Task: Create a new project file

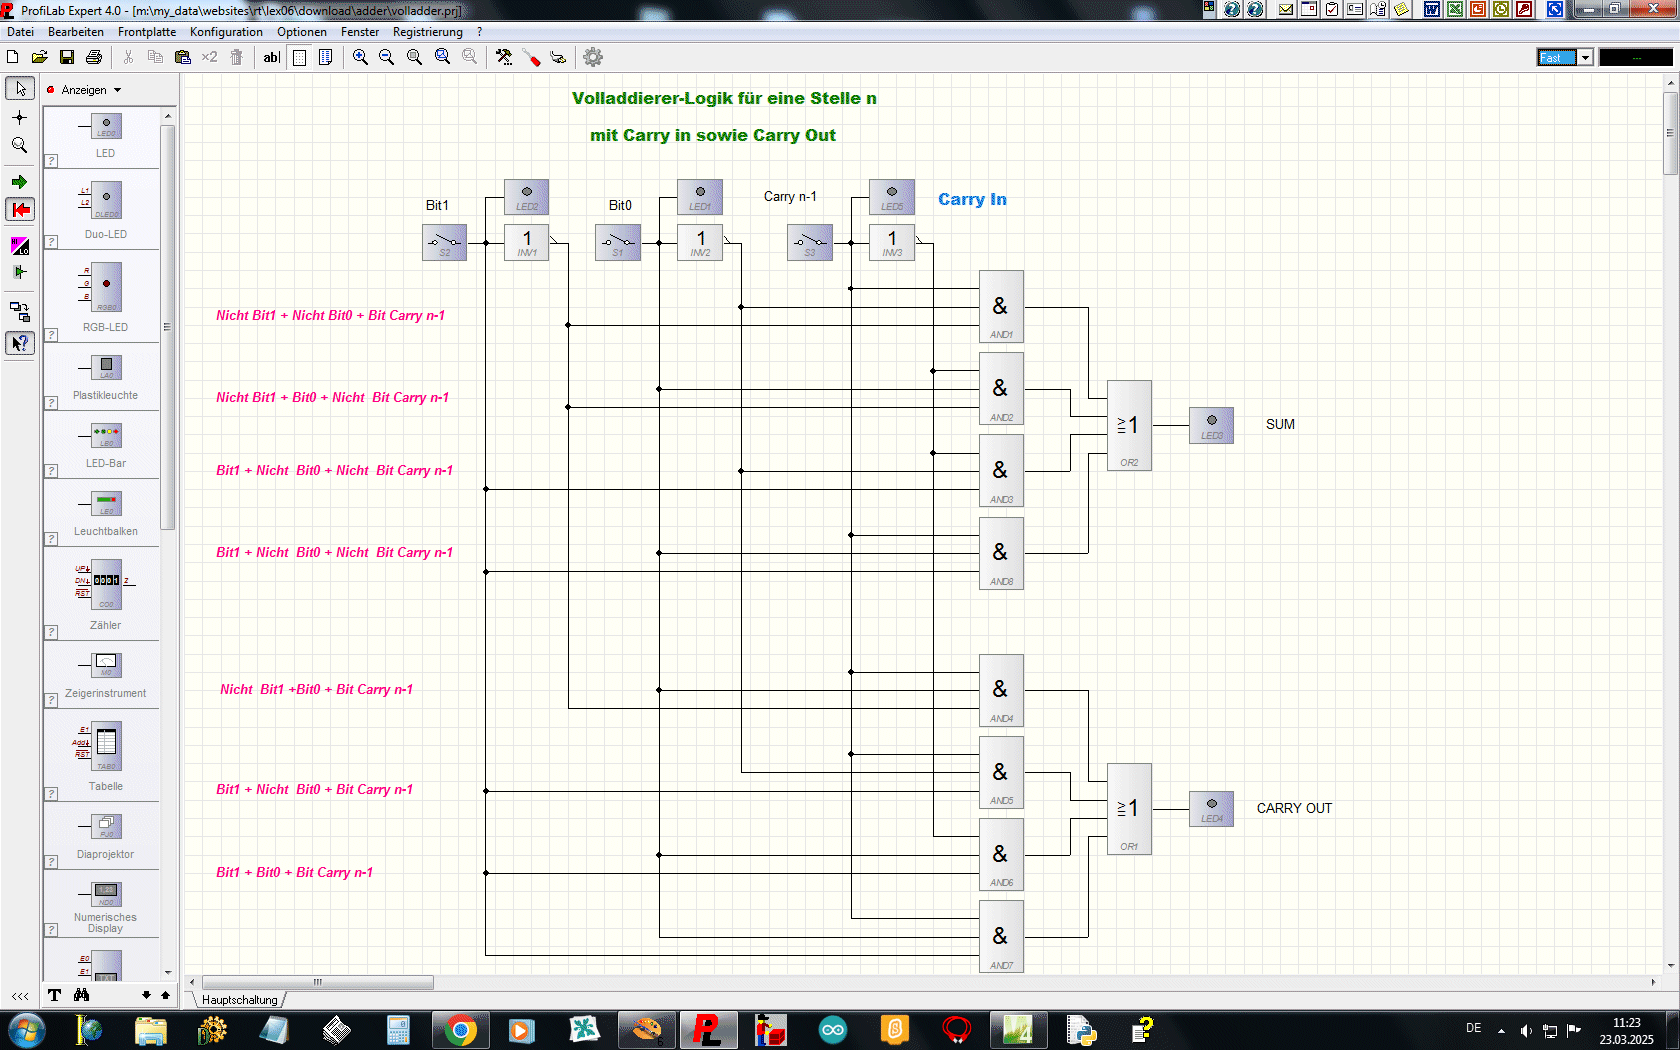Action: pyautogui.click(x=13, y=57)
